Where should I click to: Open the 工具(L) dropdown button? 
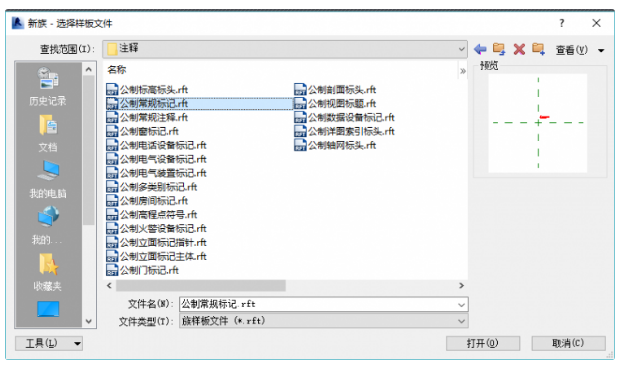click(49, 343)
